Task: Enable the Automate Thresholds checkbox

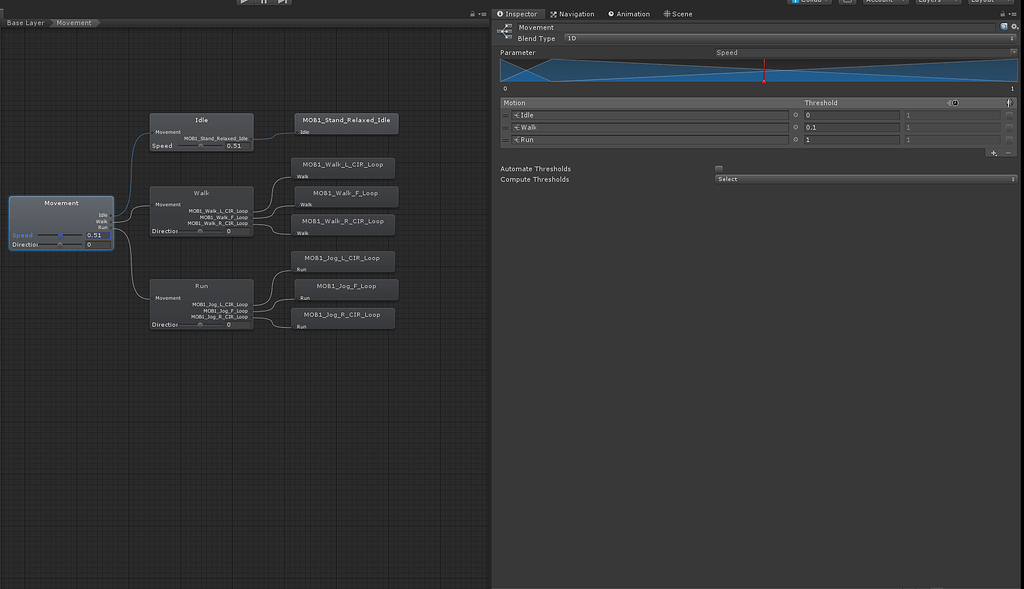Action: [x=719, y=169]
